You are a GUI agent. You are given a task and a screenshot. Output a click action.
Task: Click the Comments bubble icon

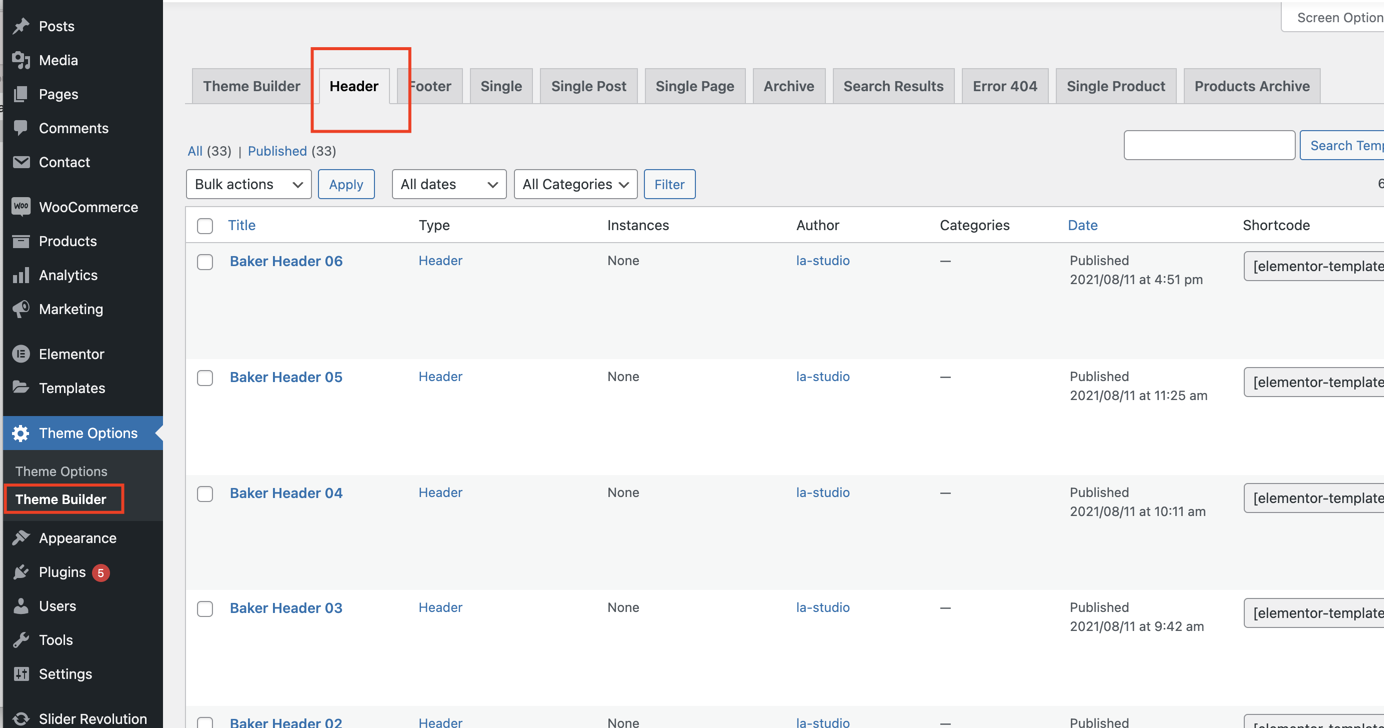(21, 128)
